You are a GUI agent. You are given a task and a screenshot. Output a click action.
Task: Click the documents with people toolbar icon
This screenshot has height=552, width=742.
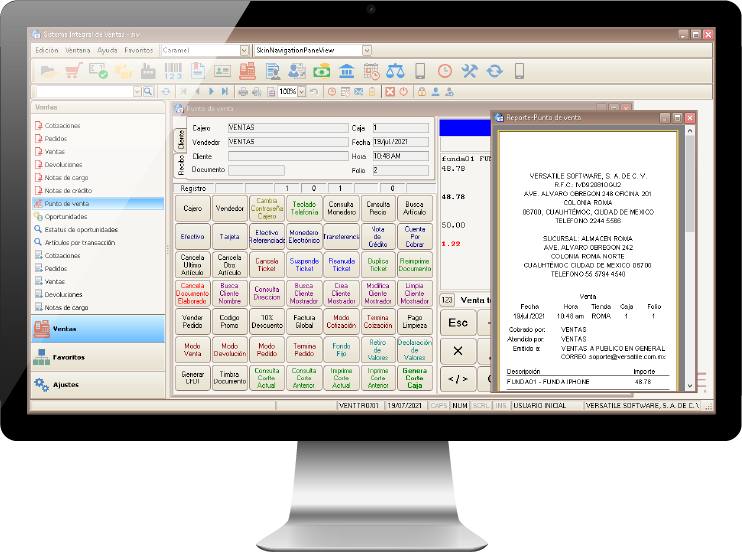297,71
